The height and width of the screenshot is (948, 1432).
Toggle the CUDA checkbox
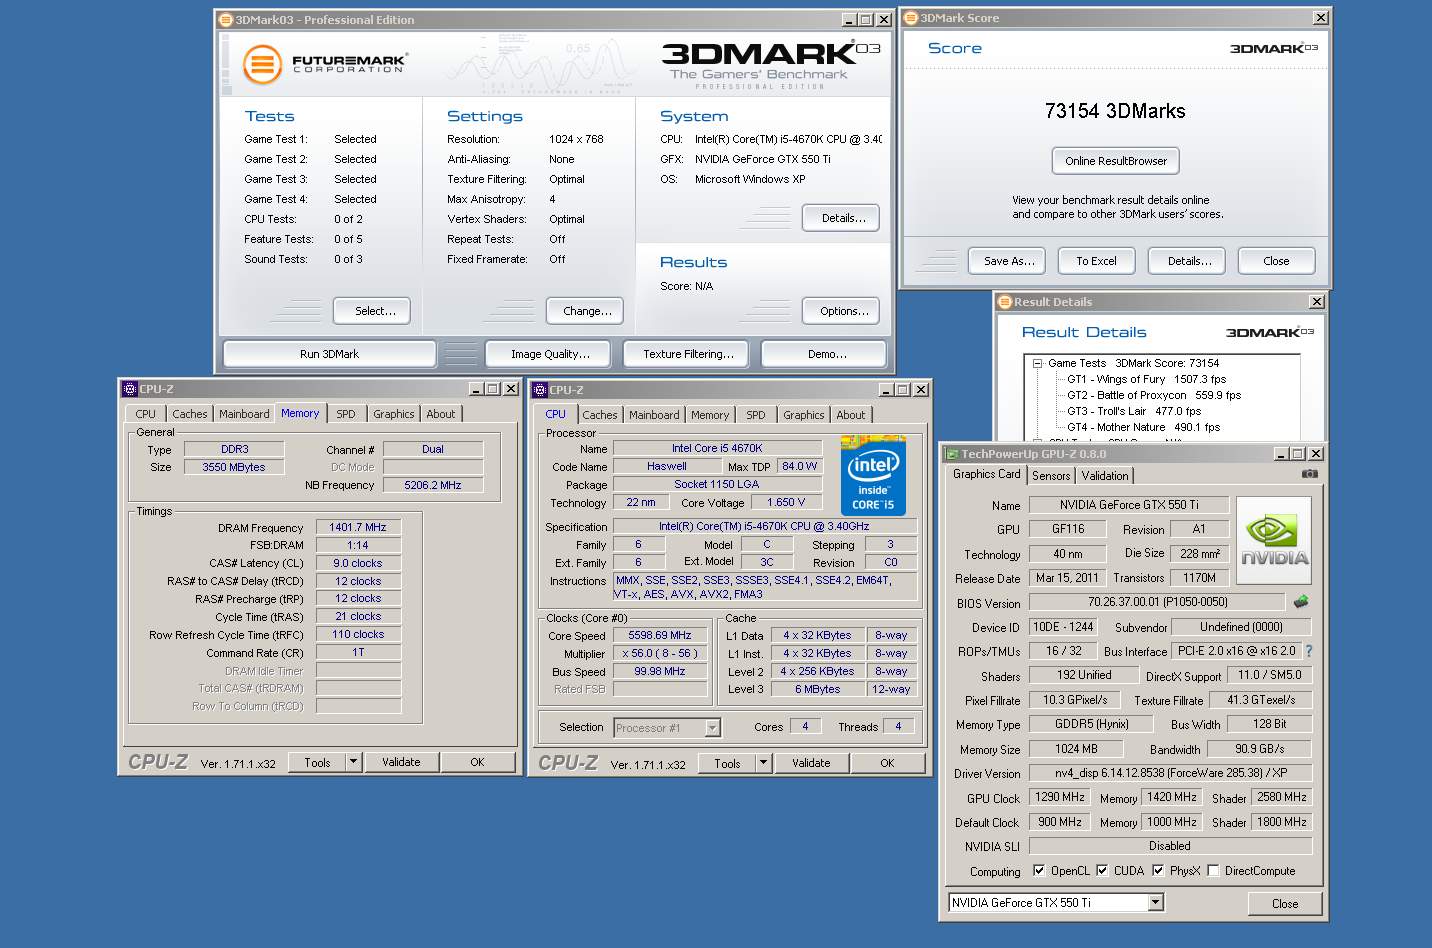pyautogui.click(x=1102, y=870)
